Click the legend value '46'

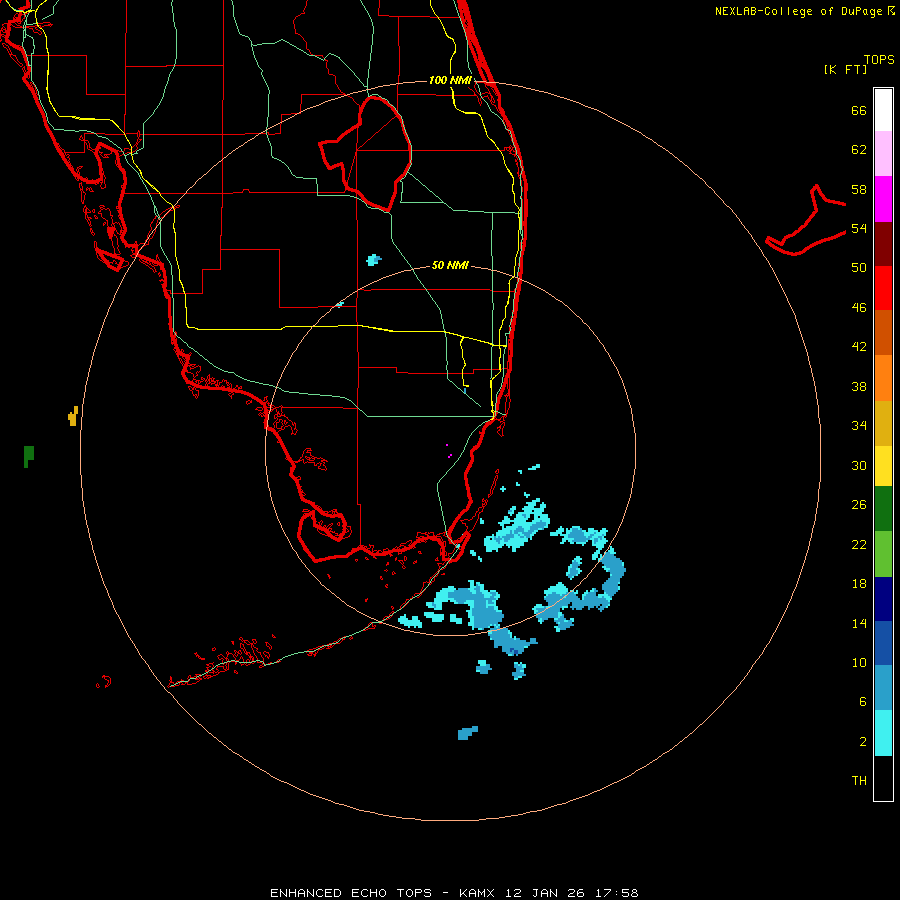(859, 308)
